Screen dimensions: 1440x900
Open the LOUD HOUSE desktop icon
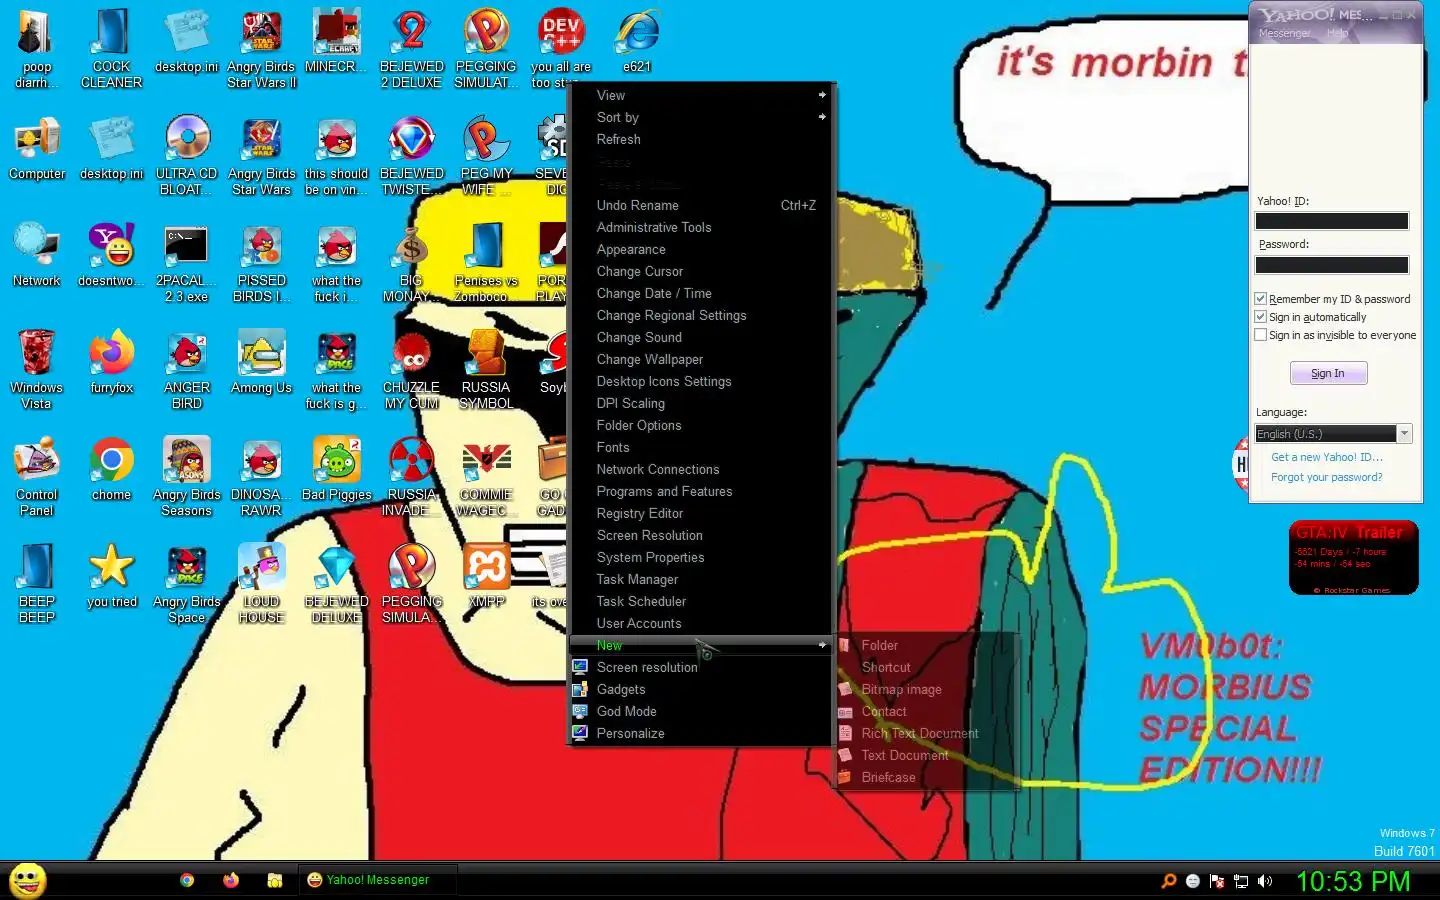[x=261, y=582]
